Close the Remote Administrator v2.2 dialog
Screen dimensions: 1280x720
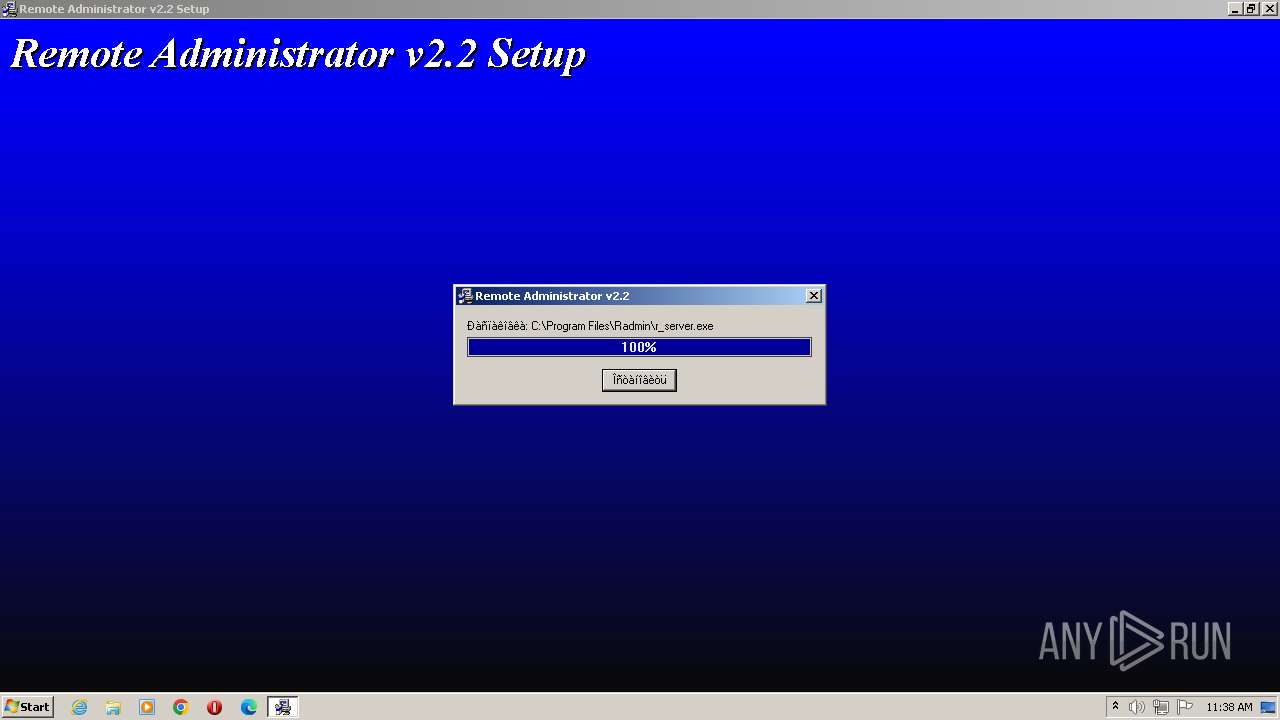pyautogui.click(x=814, y=296)
